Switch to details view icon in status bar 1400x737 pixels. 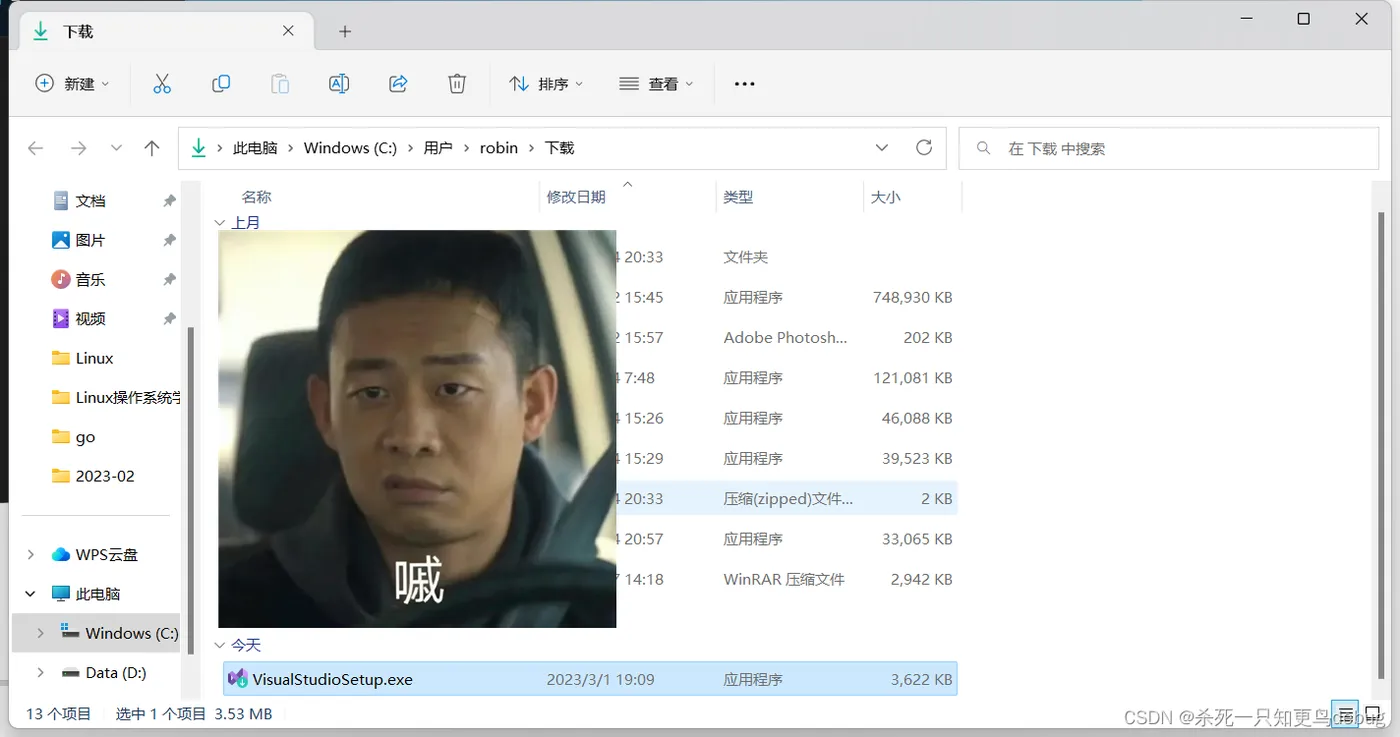[1347, 714]
